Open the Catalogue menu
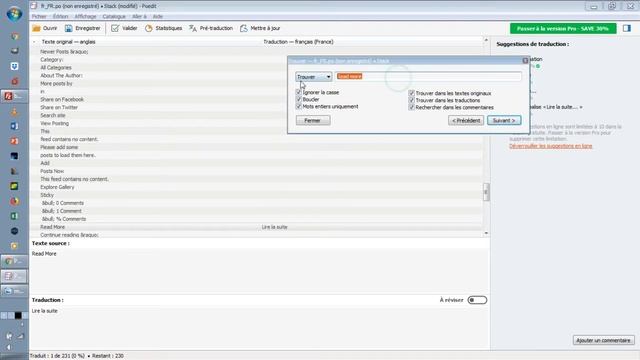Image resolution: width=640 pixels, height=360 pixels. click(114, 16)
